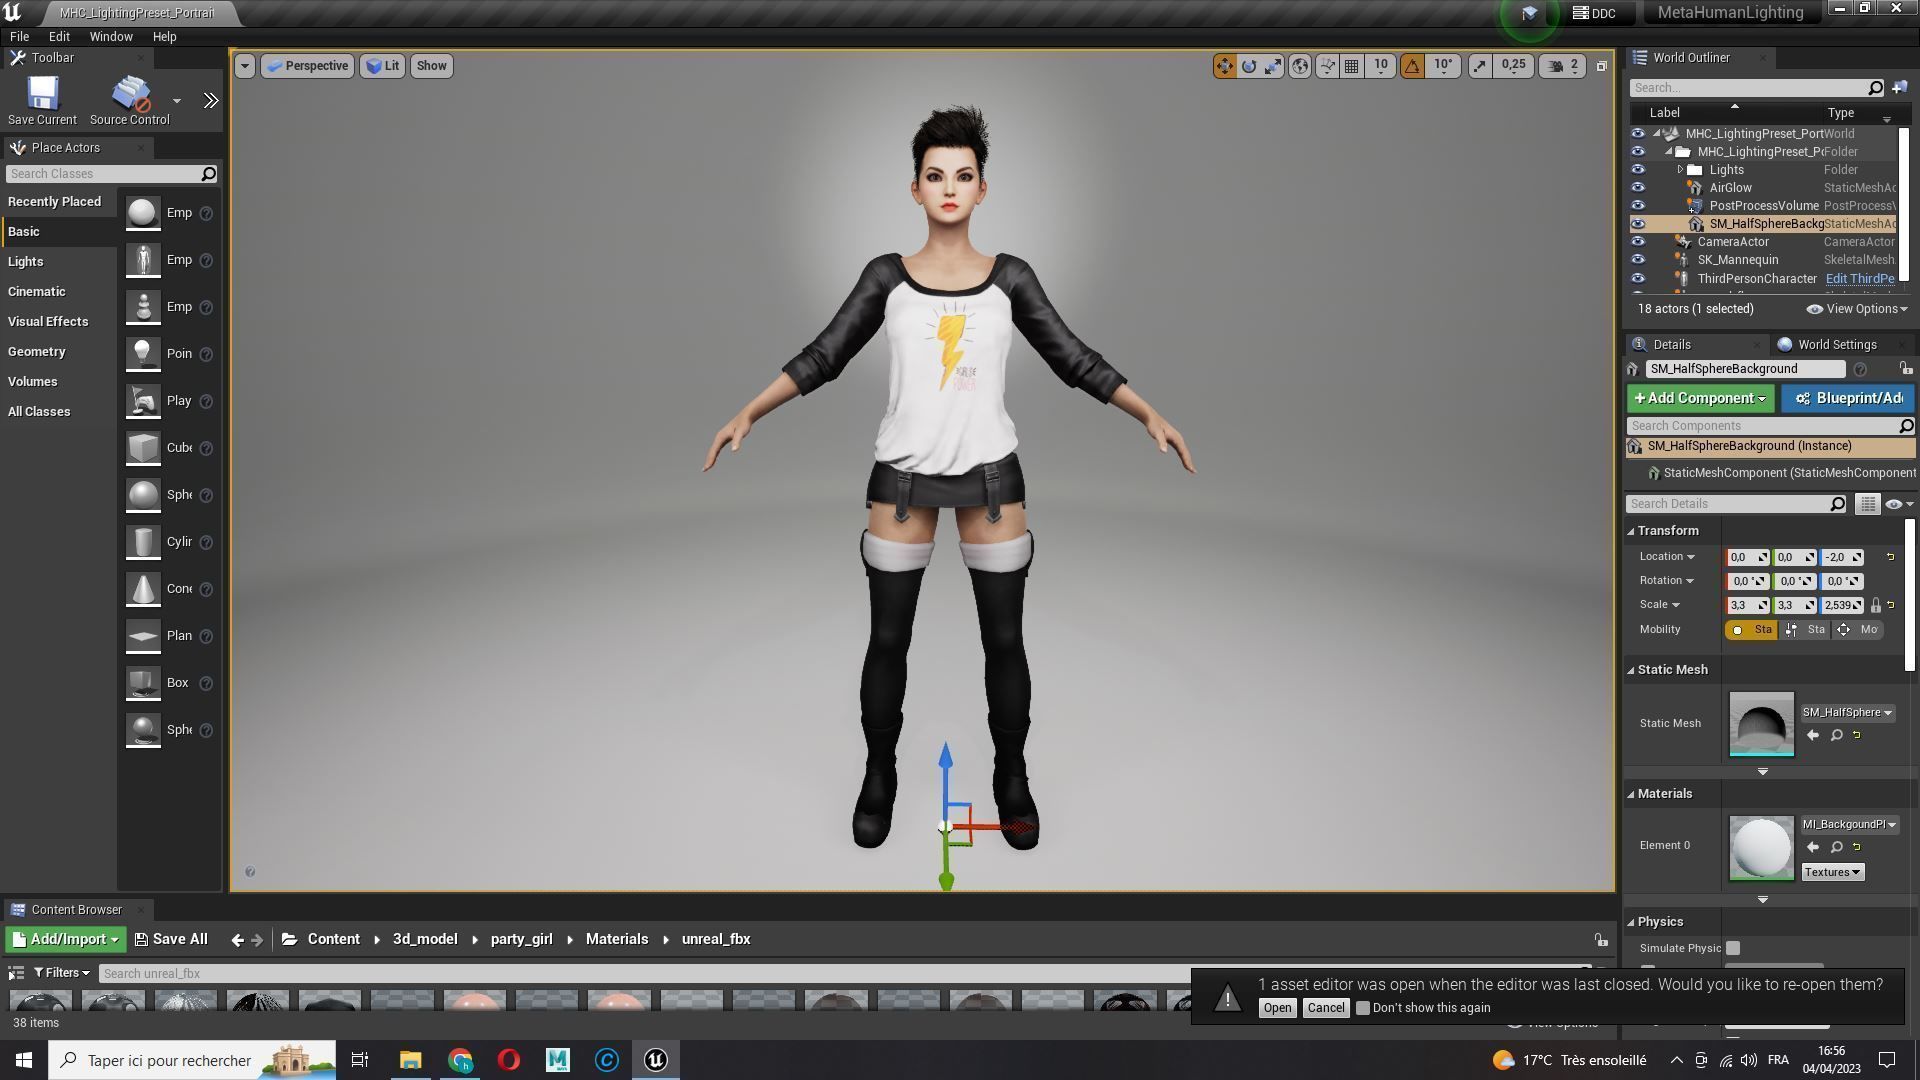Toggle world/local coordinate system globe
The width and height of the screenshot is (1920, 1080).
pos(1300,66)
